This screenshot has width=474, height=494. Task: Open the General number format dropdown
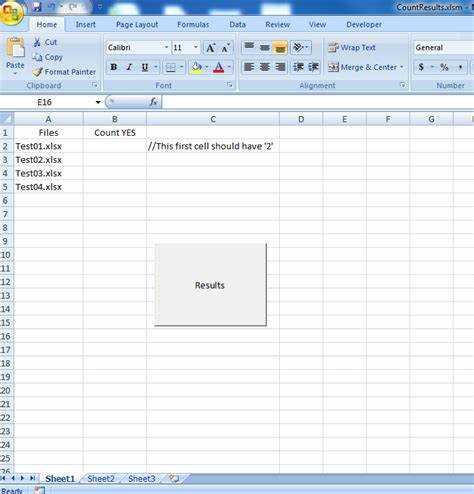(444, 48)
